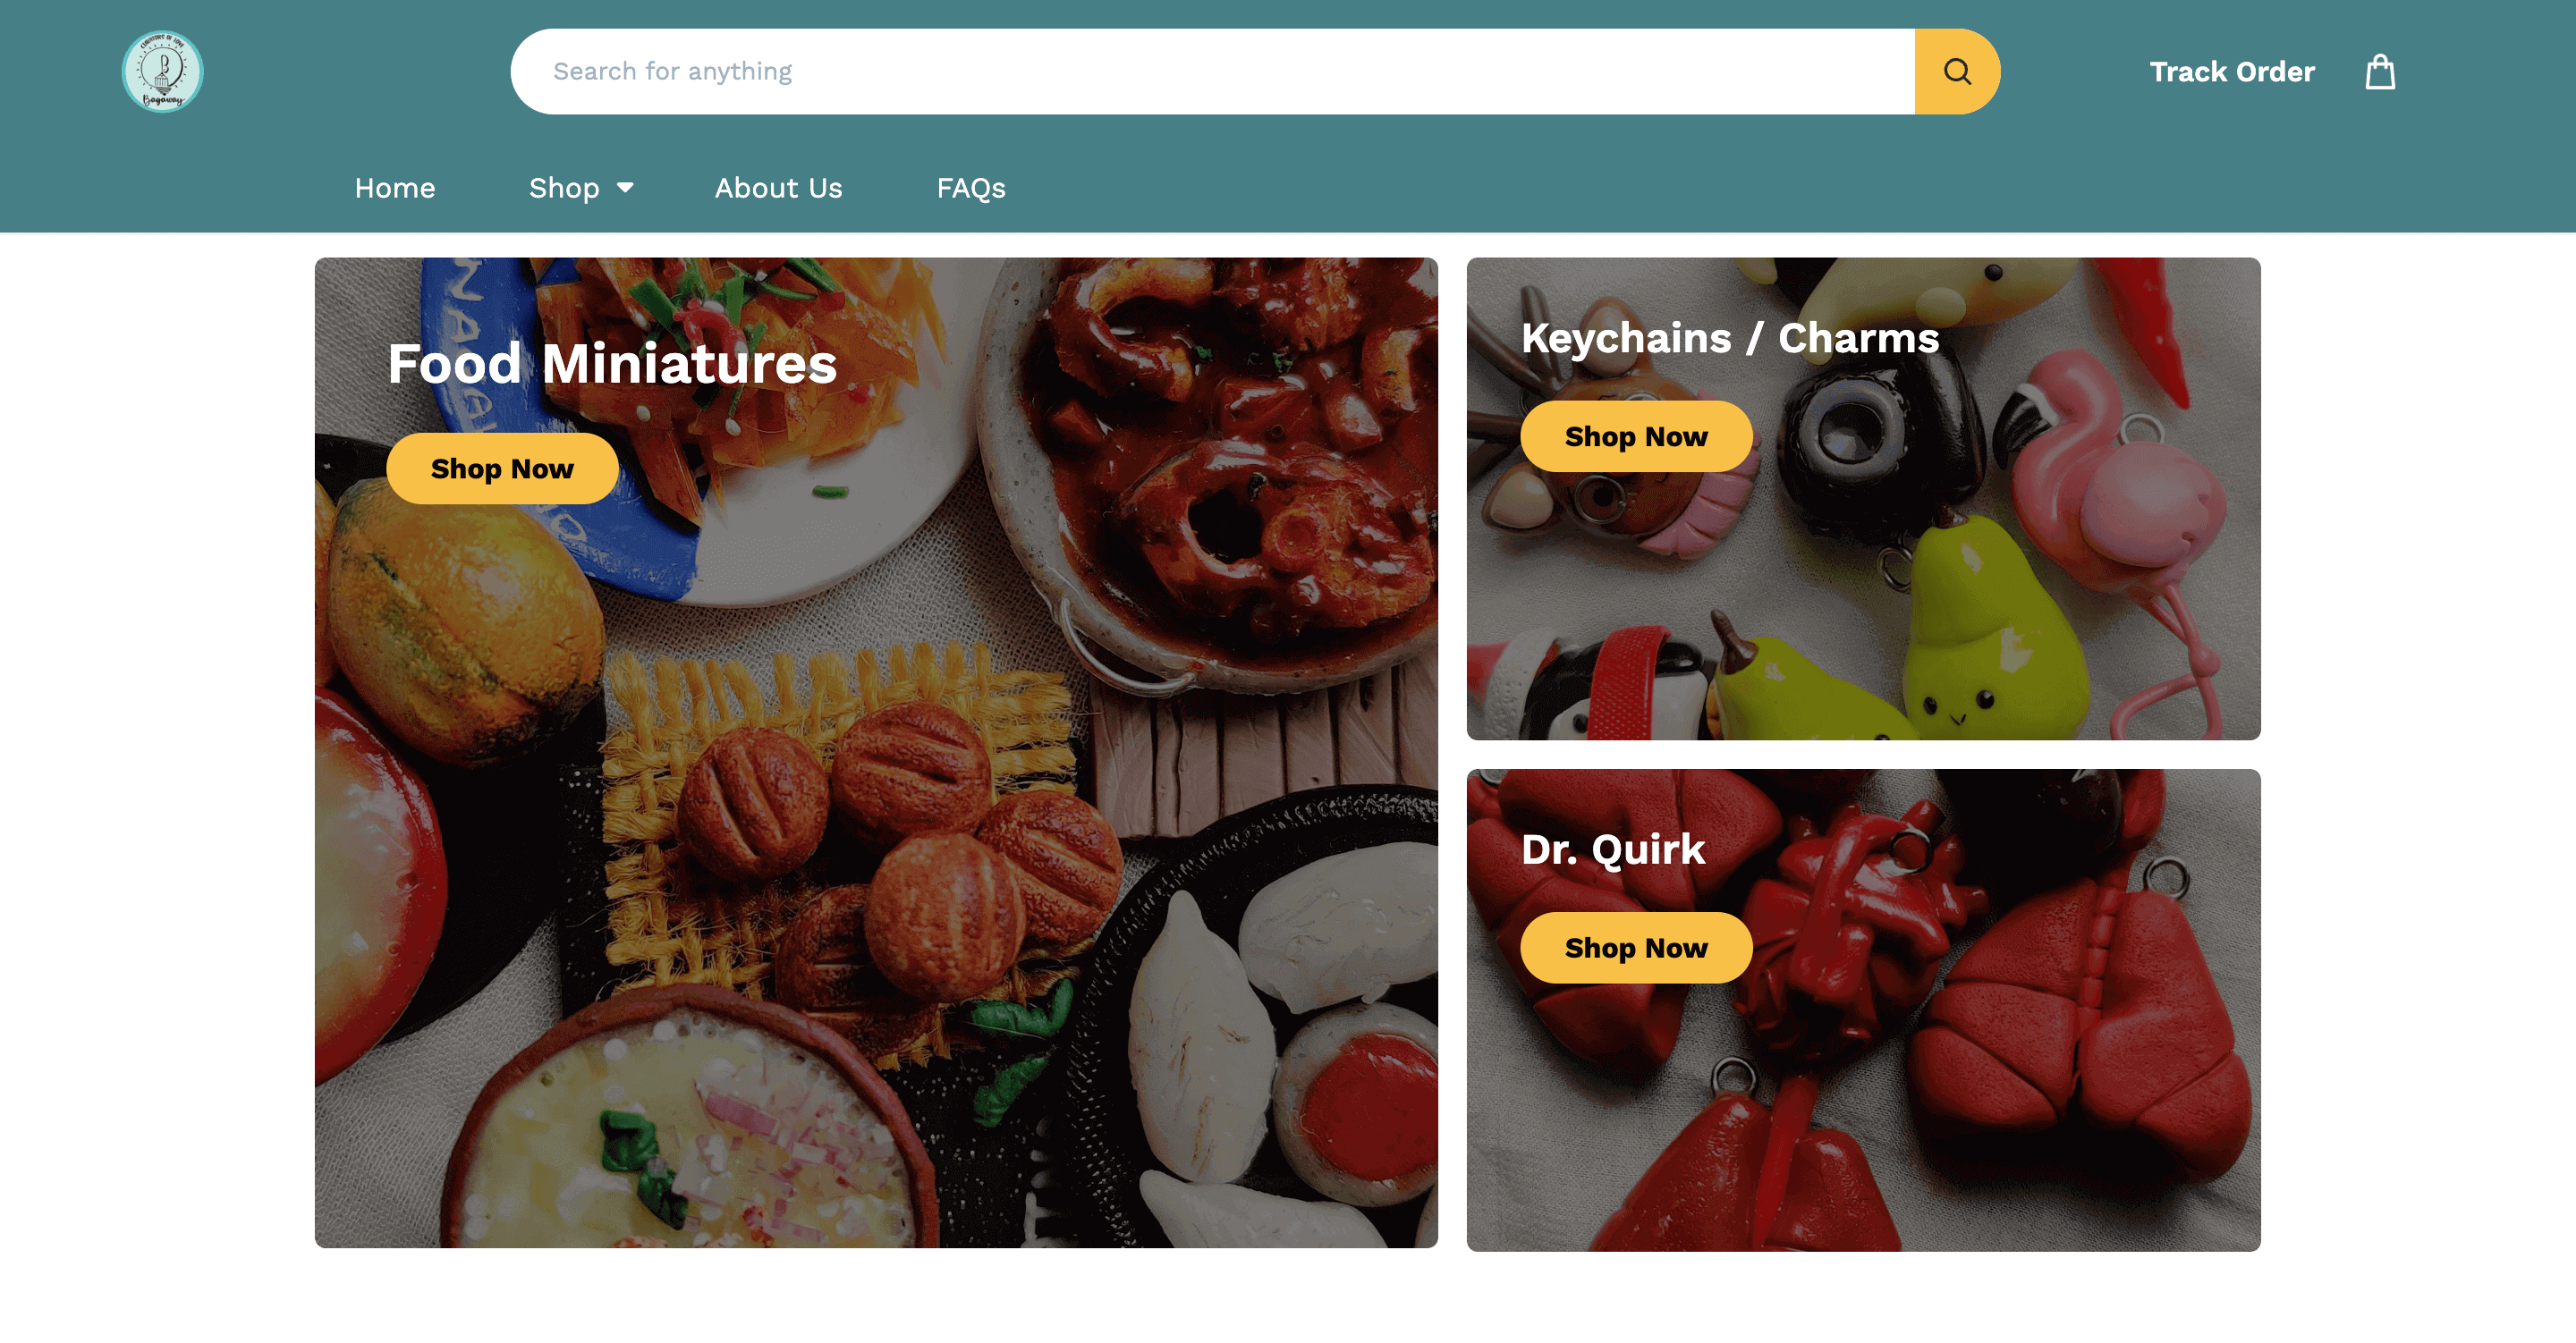The image size is (2576, 1343).
Task: Click Shop Now under Food Miniatures
Action: tap(502, 468)
